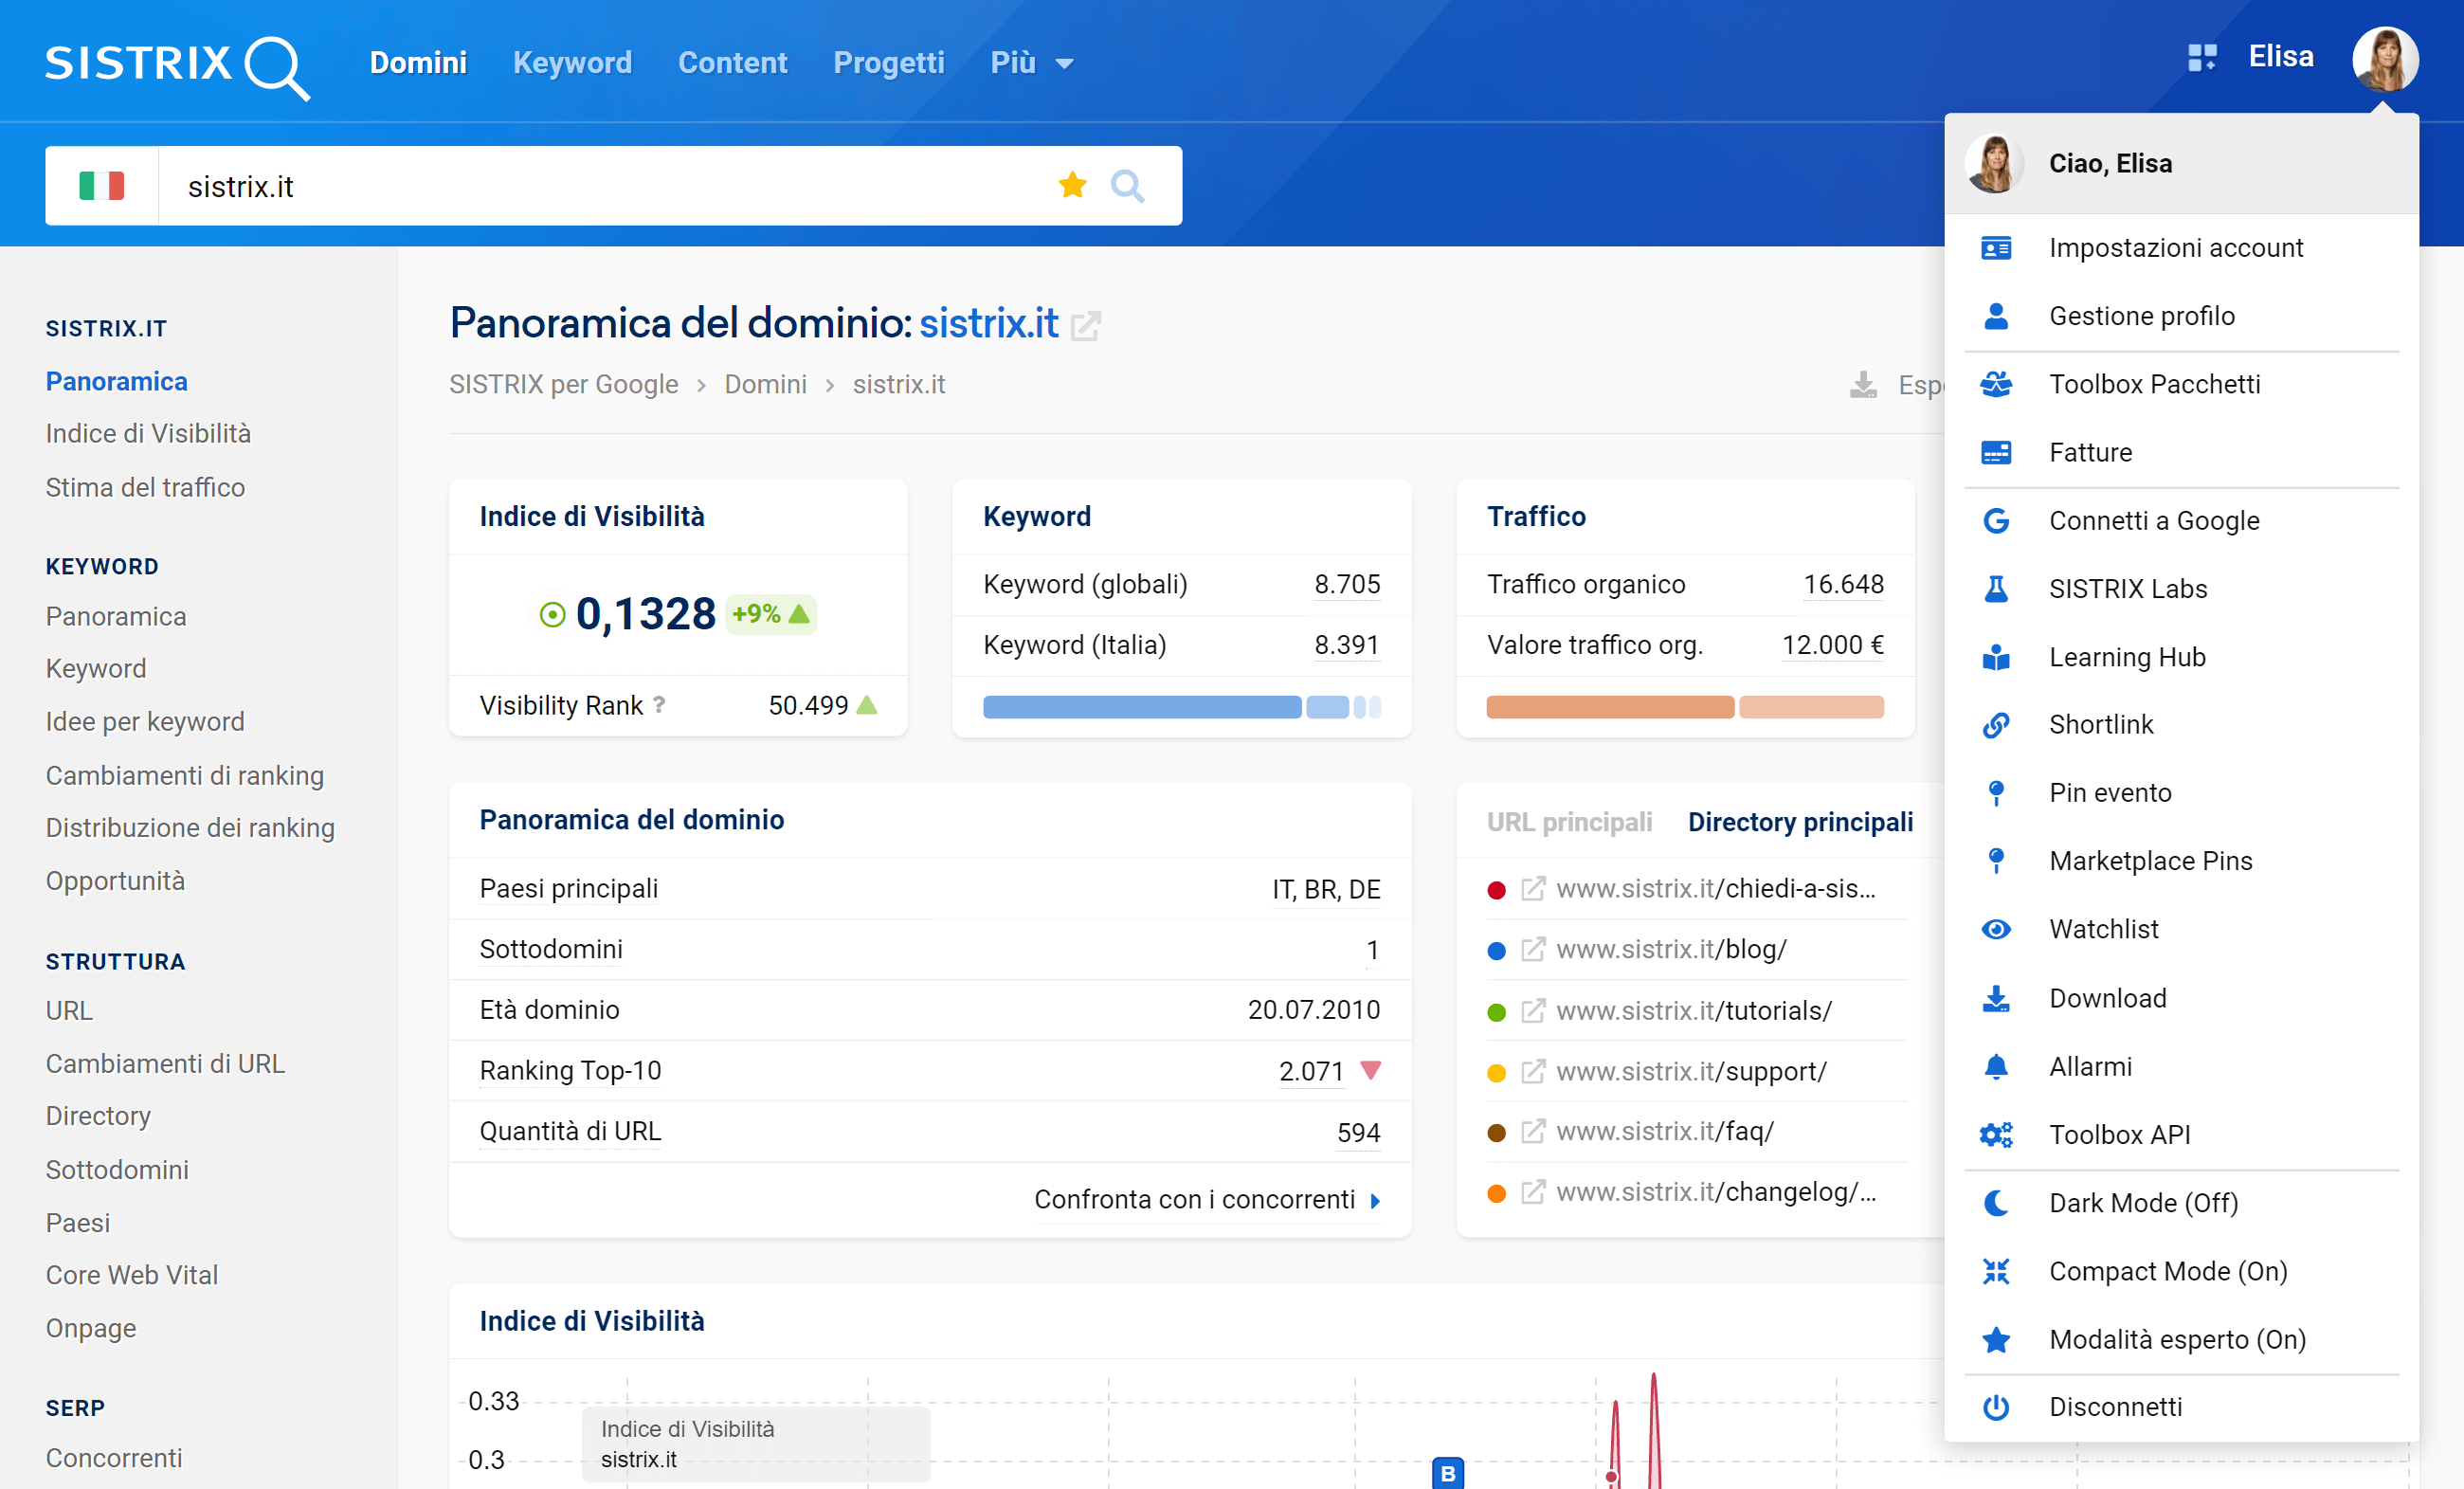Click the Fatture invoice icon
Image resolution: width=2464 pixels, height=1489 pixels.
point(1996,453)
